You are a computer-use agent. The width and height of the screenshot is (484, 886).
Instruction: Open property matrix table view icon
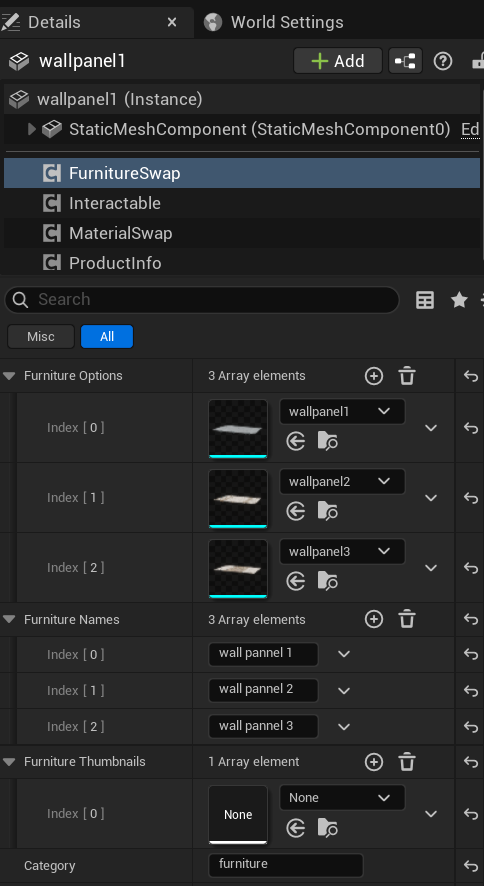pos(425,300)
